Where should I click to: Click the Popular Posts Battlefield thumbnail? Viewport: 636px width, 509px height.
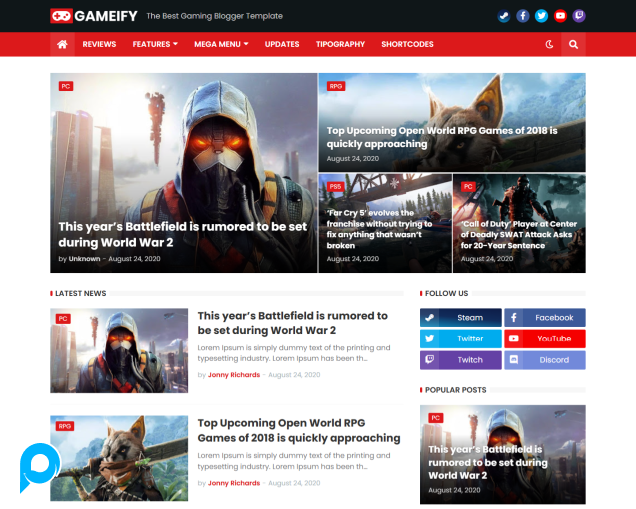(502, 454)
